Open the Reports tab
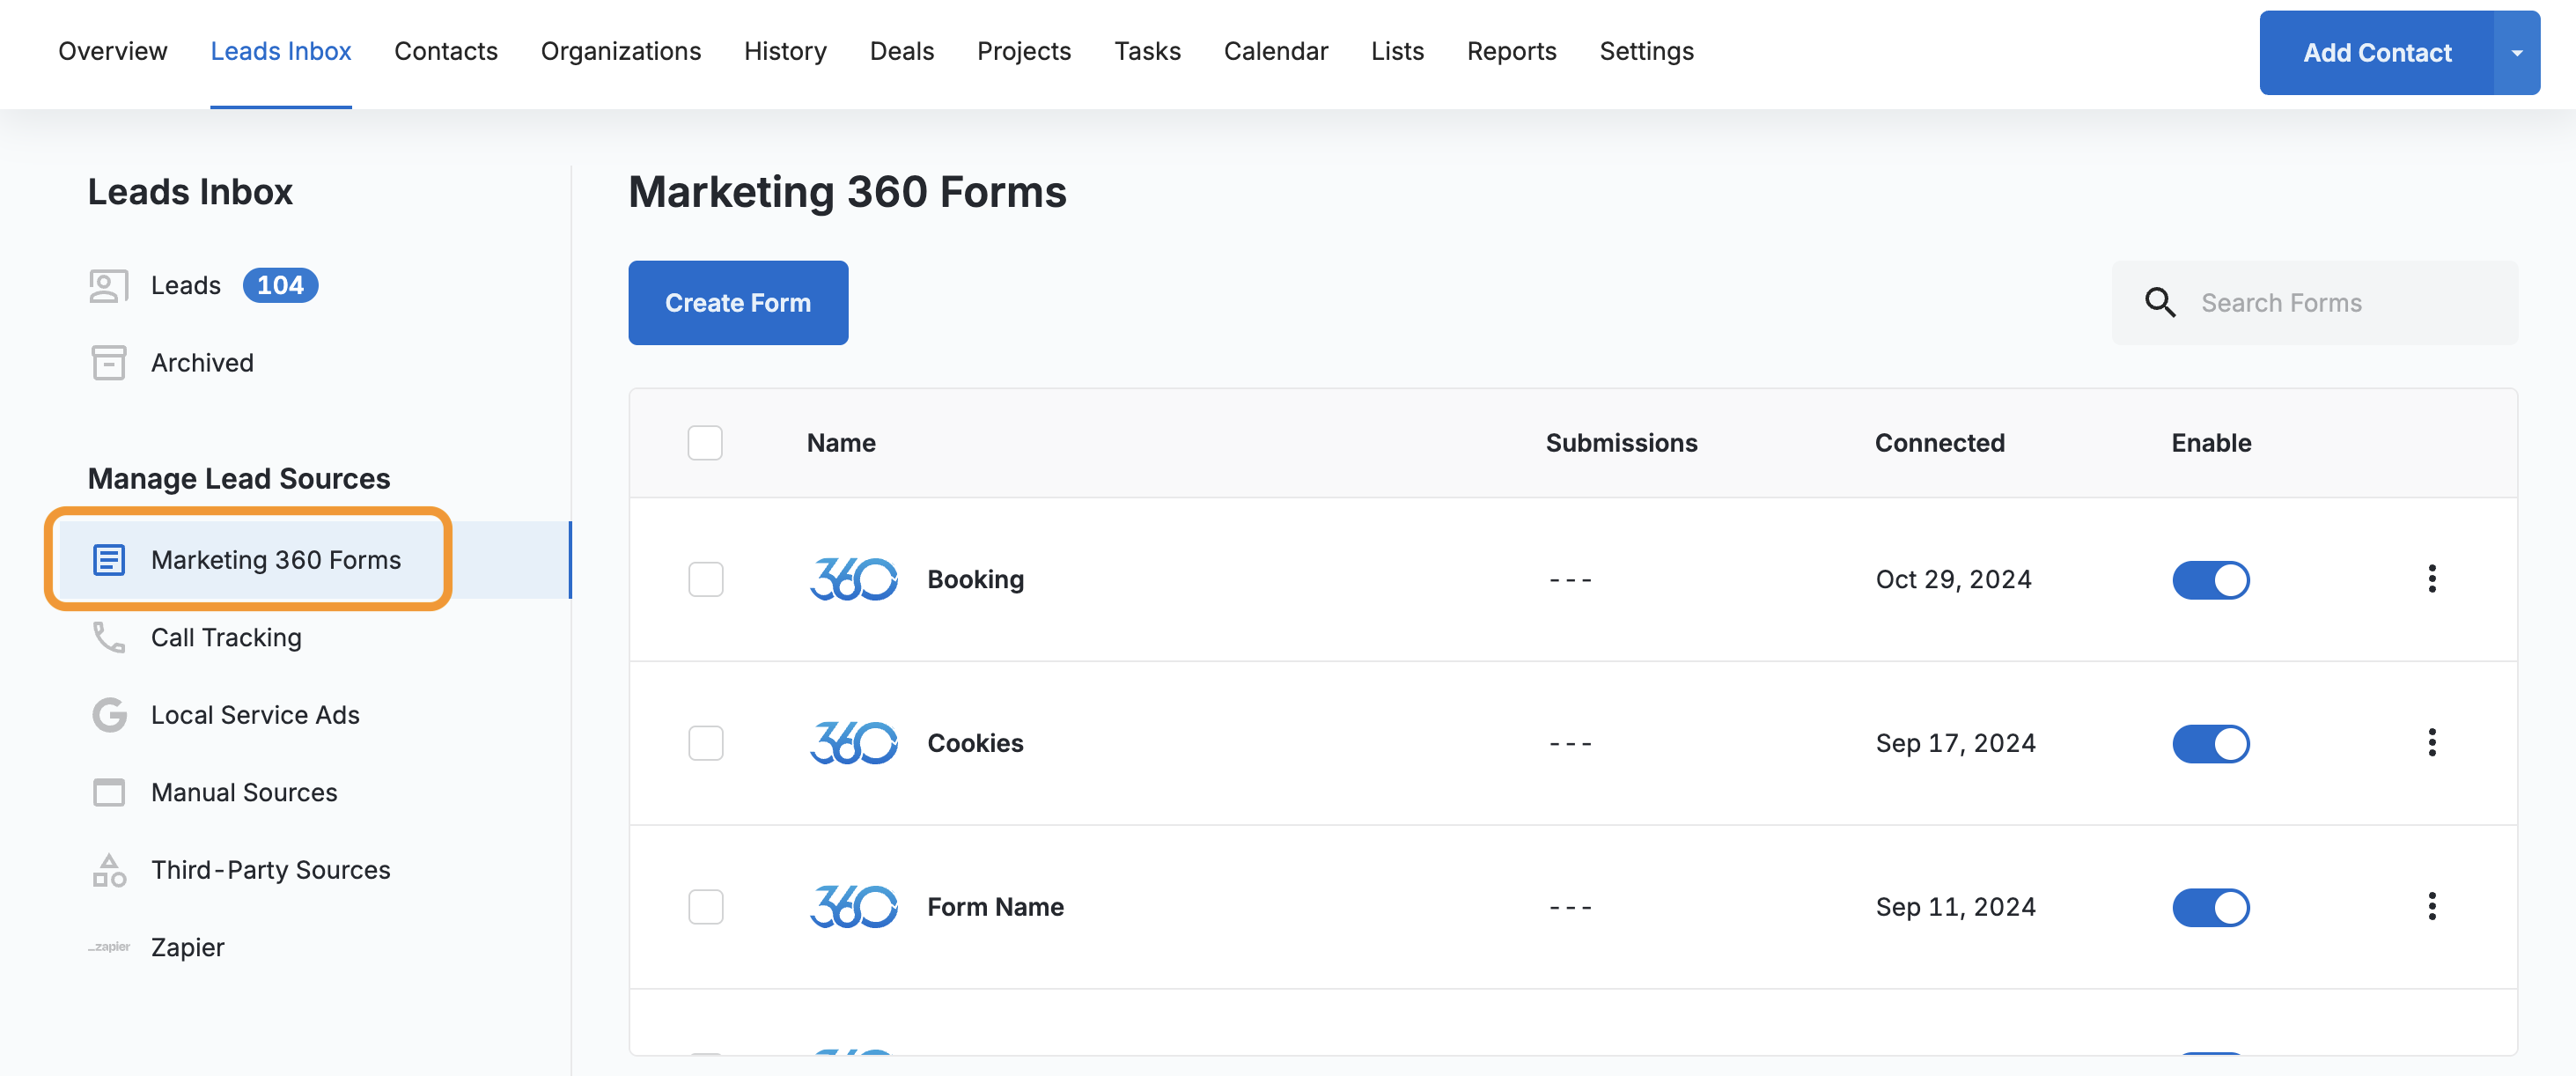 point(1511,51)
